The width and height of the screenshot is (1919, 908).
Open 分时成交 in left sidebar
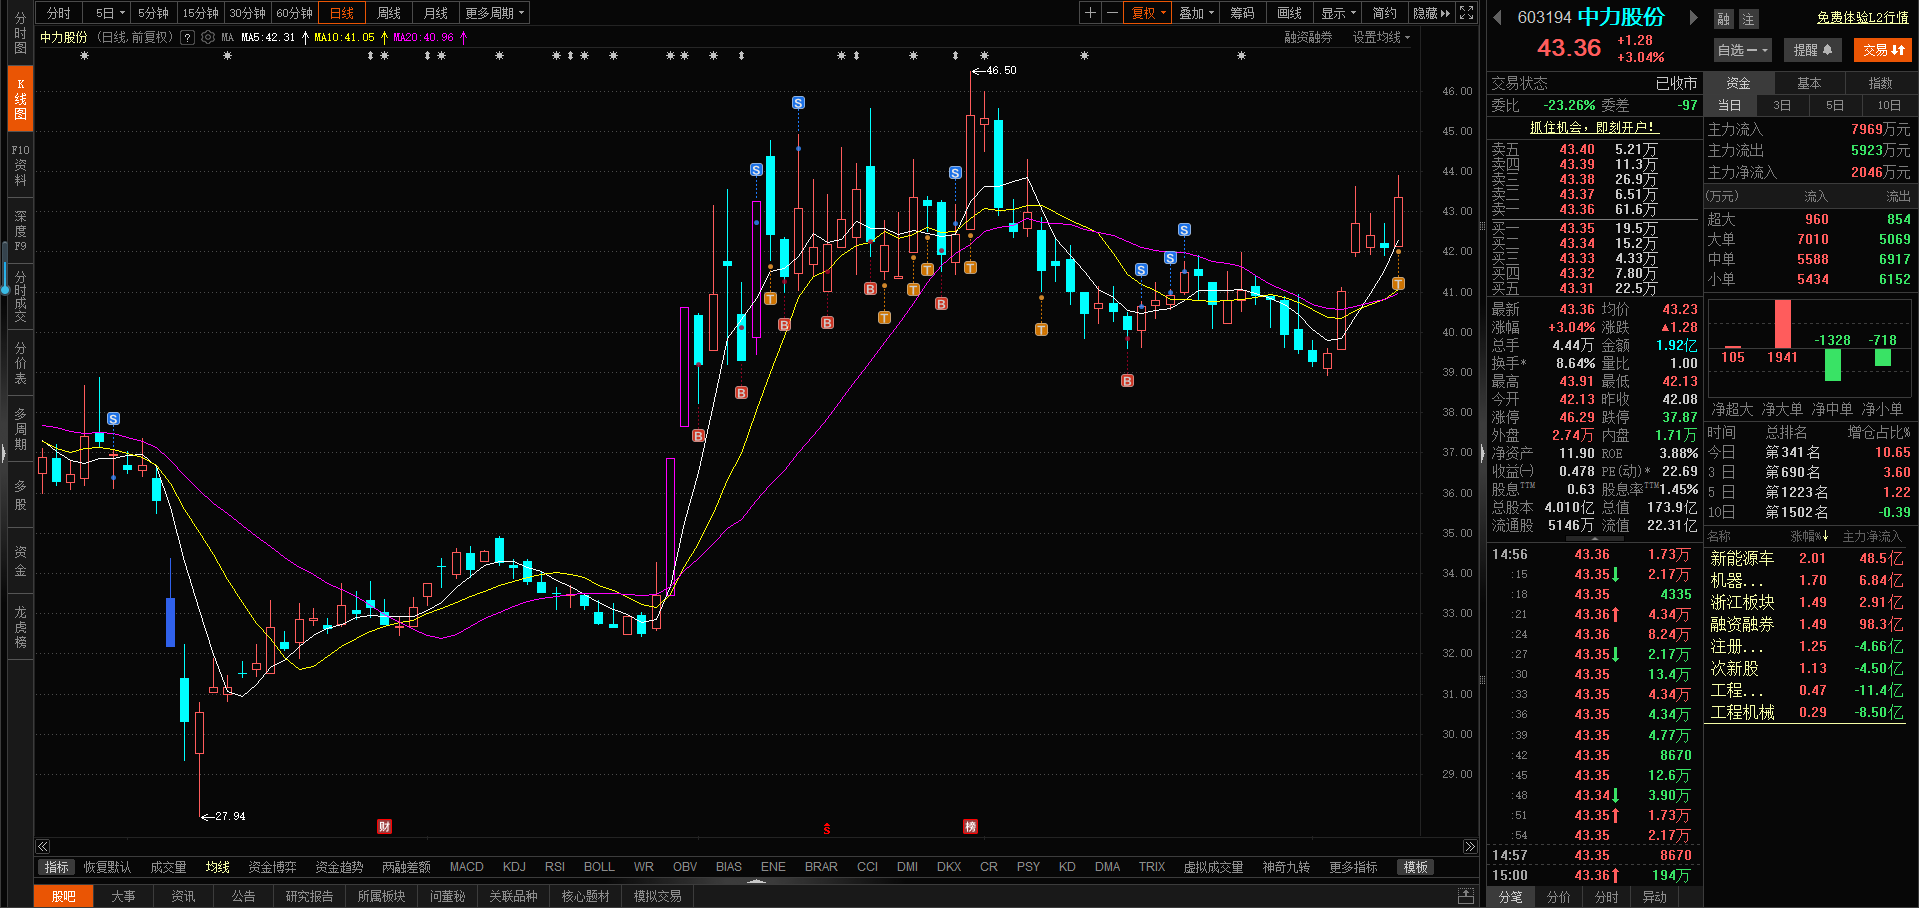tap(20, 296)
